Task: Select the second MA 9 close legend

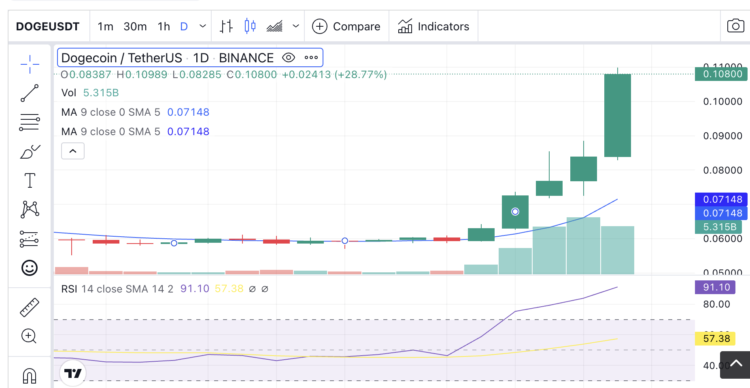Action: coord(135,131)
